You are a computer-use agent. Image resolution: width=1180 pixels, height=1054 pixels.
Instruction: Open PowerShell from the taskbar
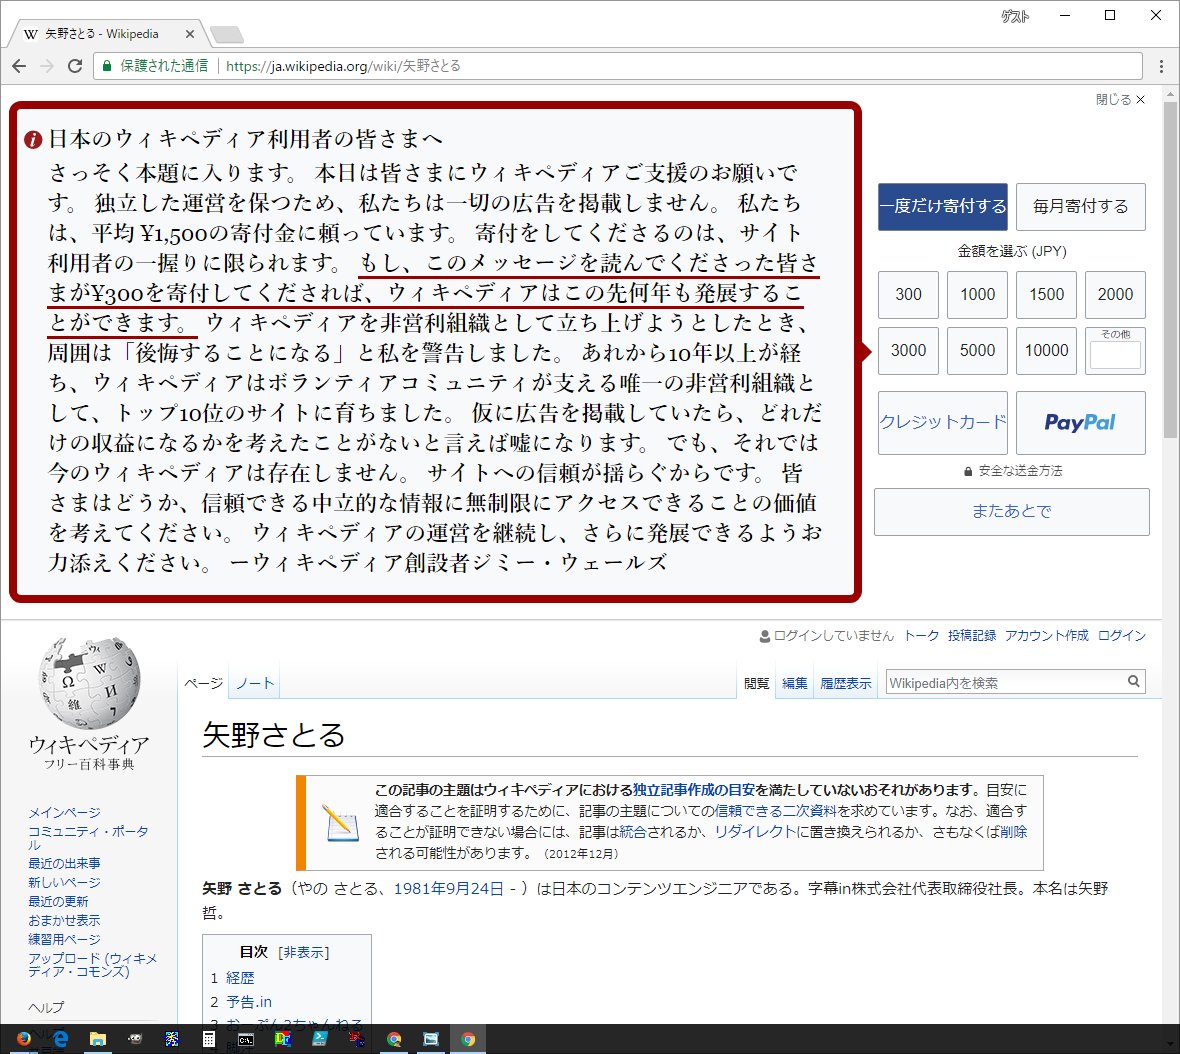[x=319, y=1039]
